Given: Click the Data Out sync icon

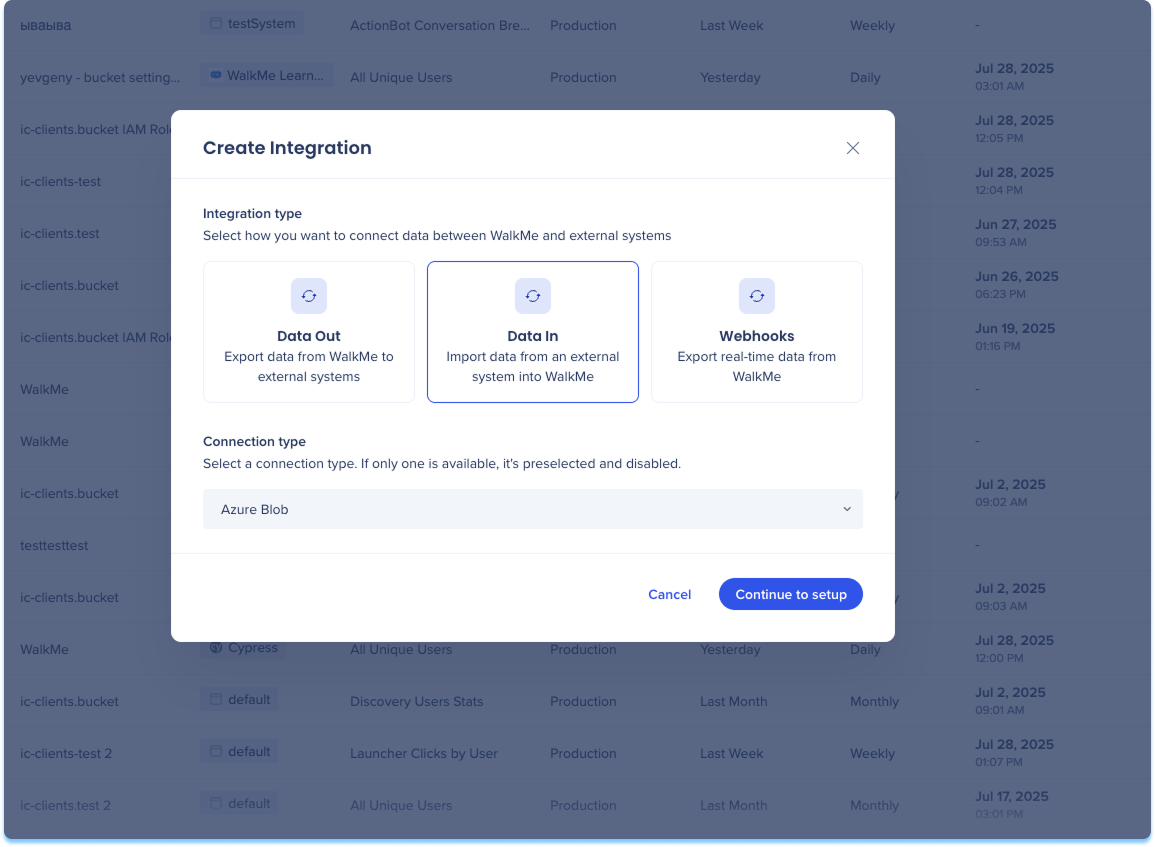Looking at the screenshot, I should point(309,296).
